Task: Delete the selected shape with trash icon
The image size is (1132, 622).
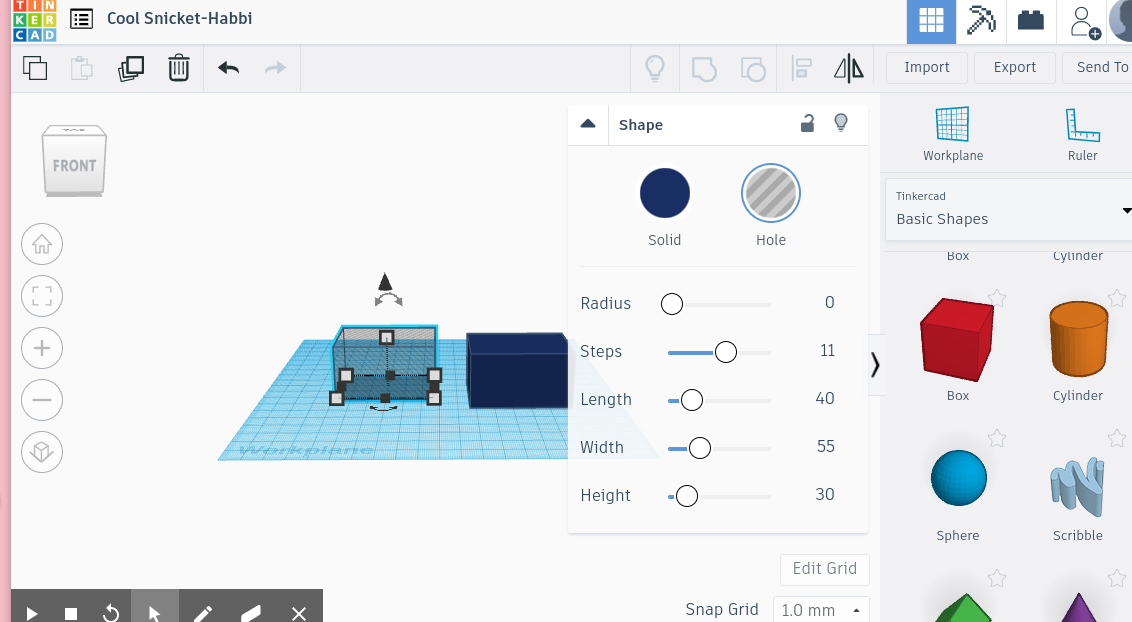Action: 178,68
